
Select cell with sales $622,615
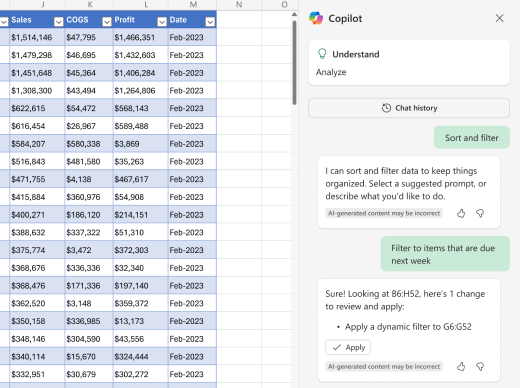[37, 108]
